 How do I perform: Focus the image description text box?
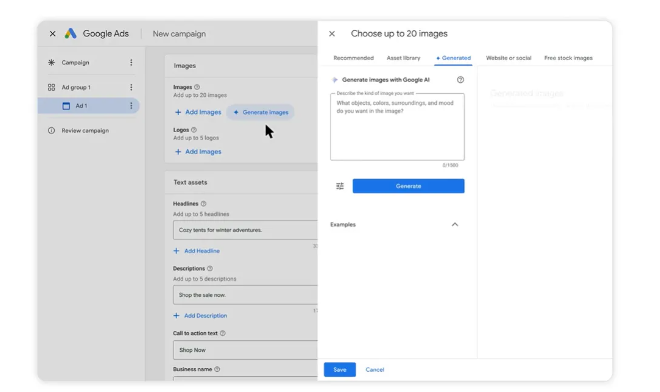coord(397,127)
